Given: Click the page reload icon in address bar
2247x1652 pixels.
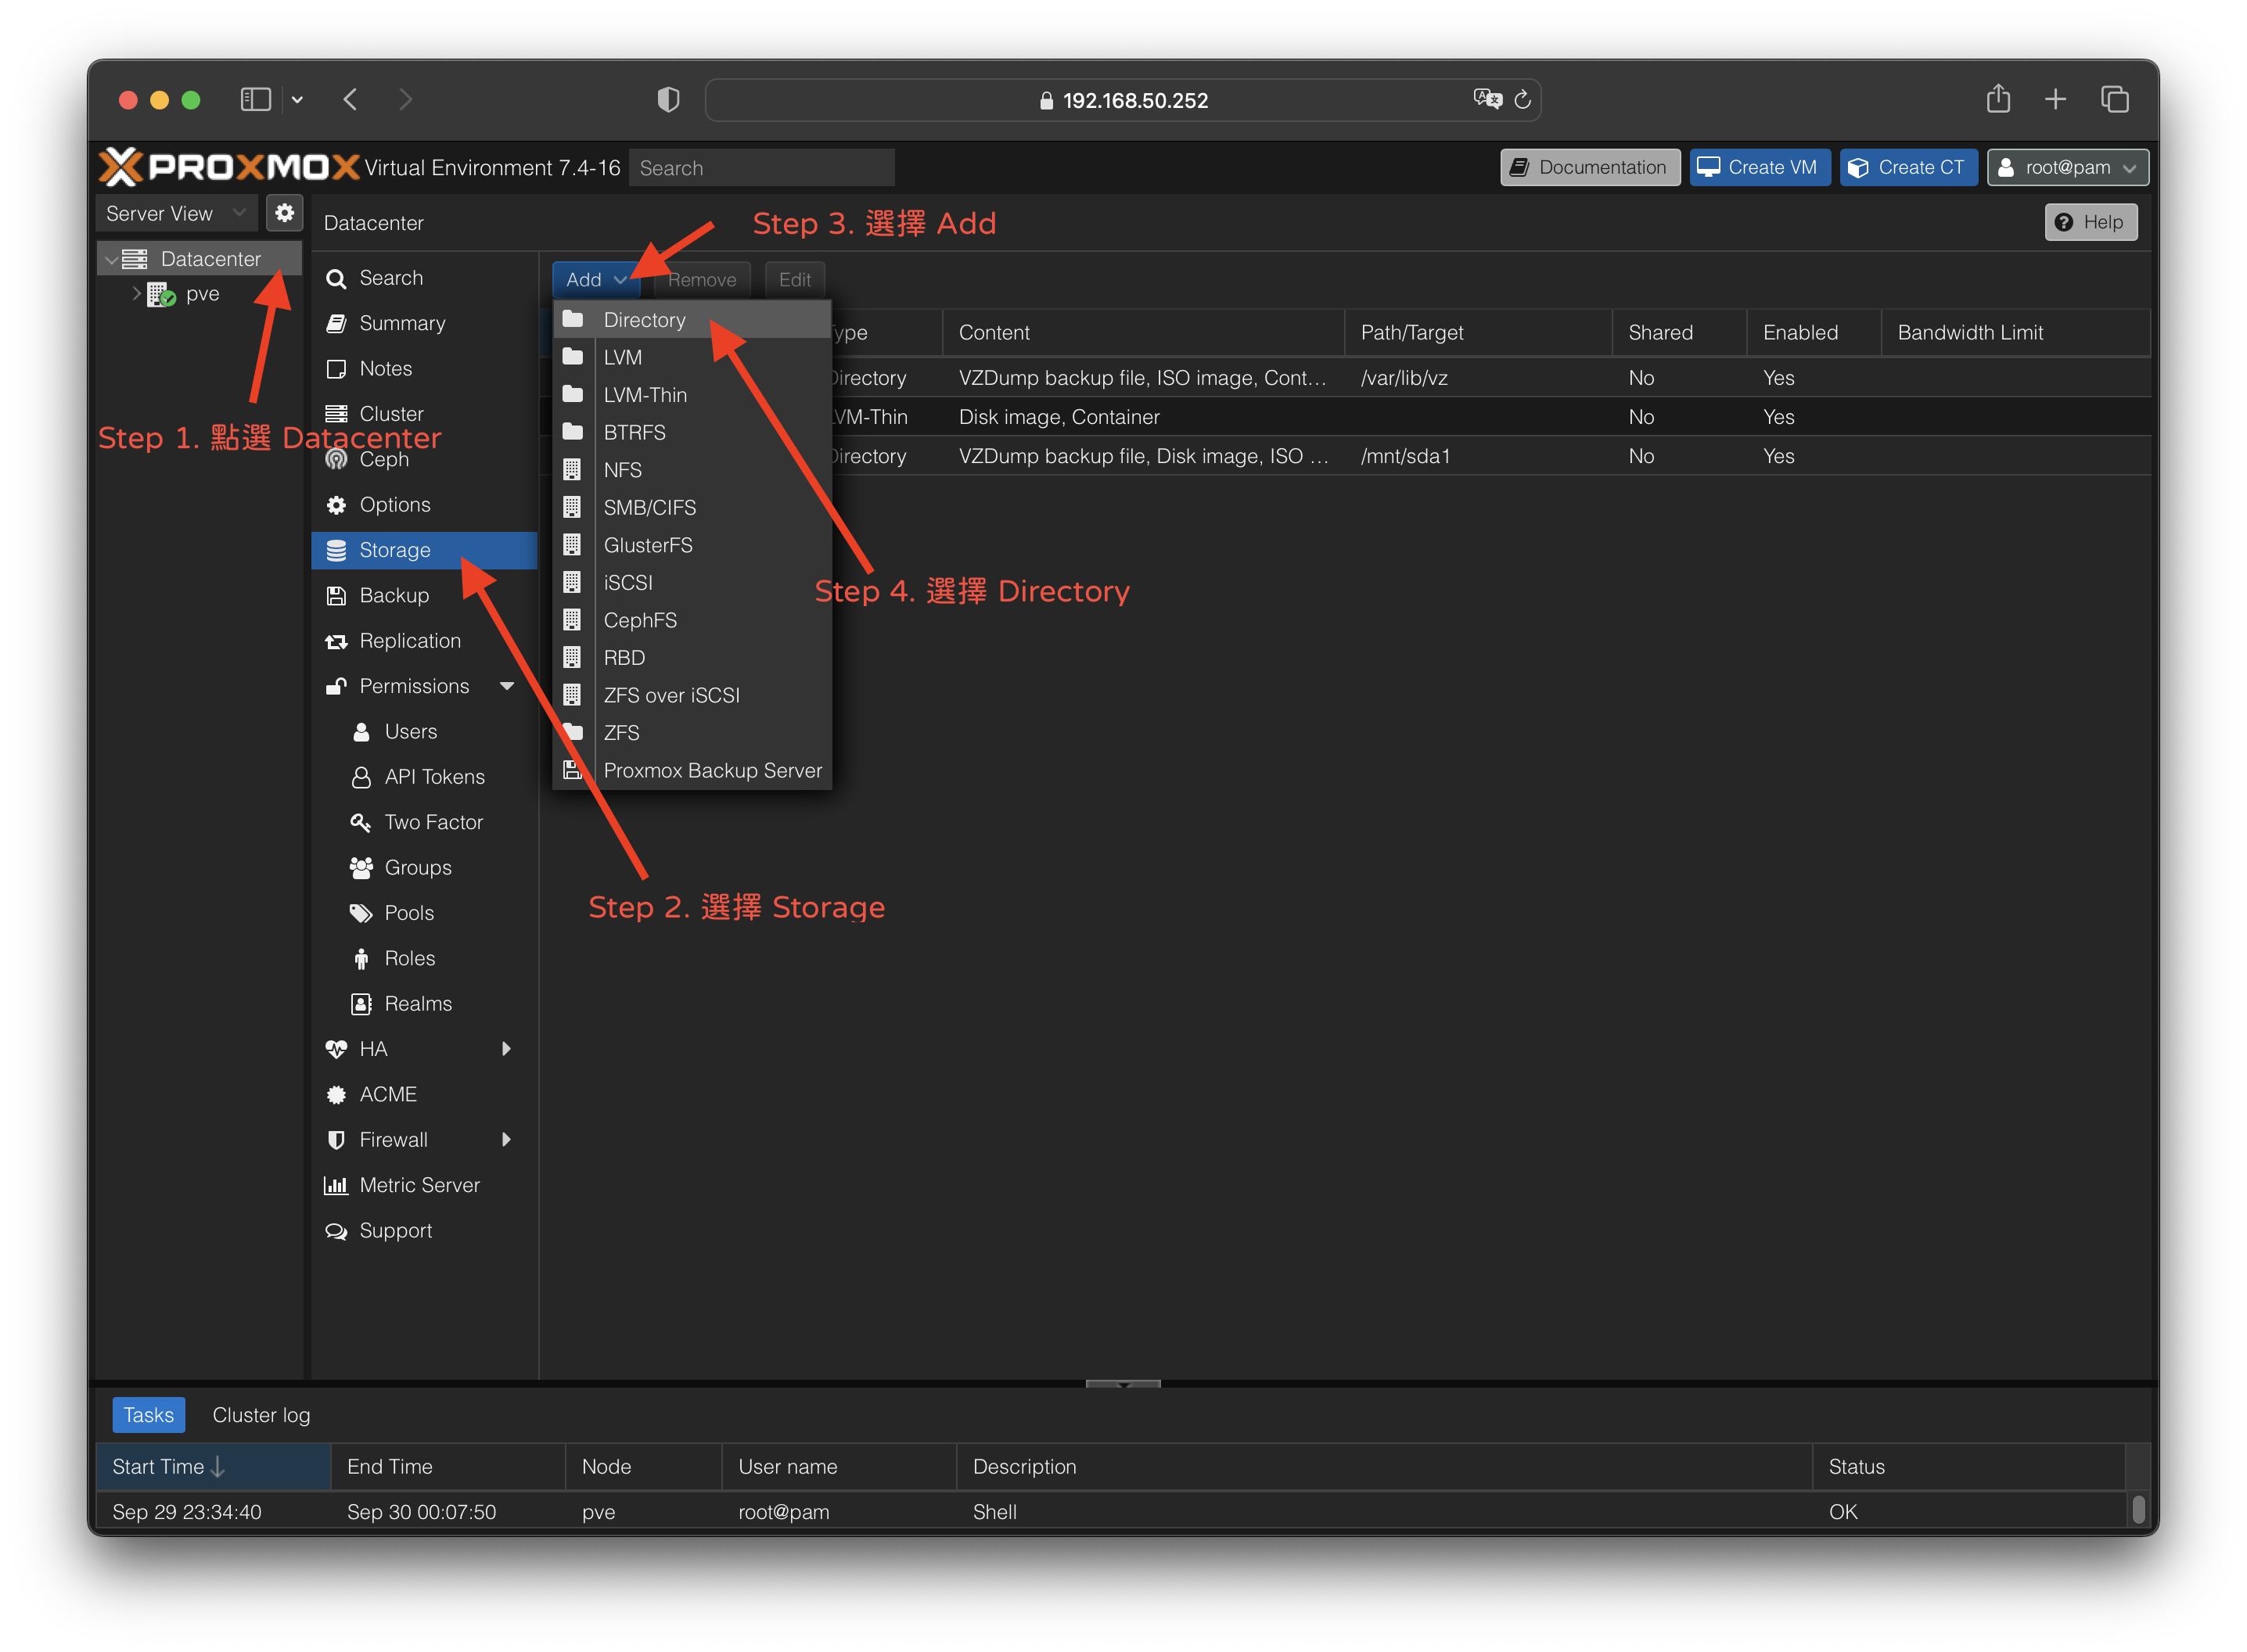Looking at the screenshot, I should pyautogui.click(x=1522, y=99).
